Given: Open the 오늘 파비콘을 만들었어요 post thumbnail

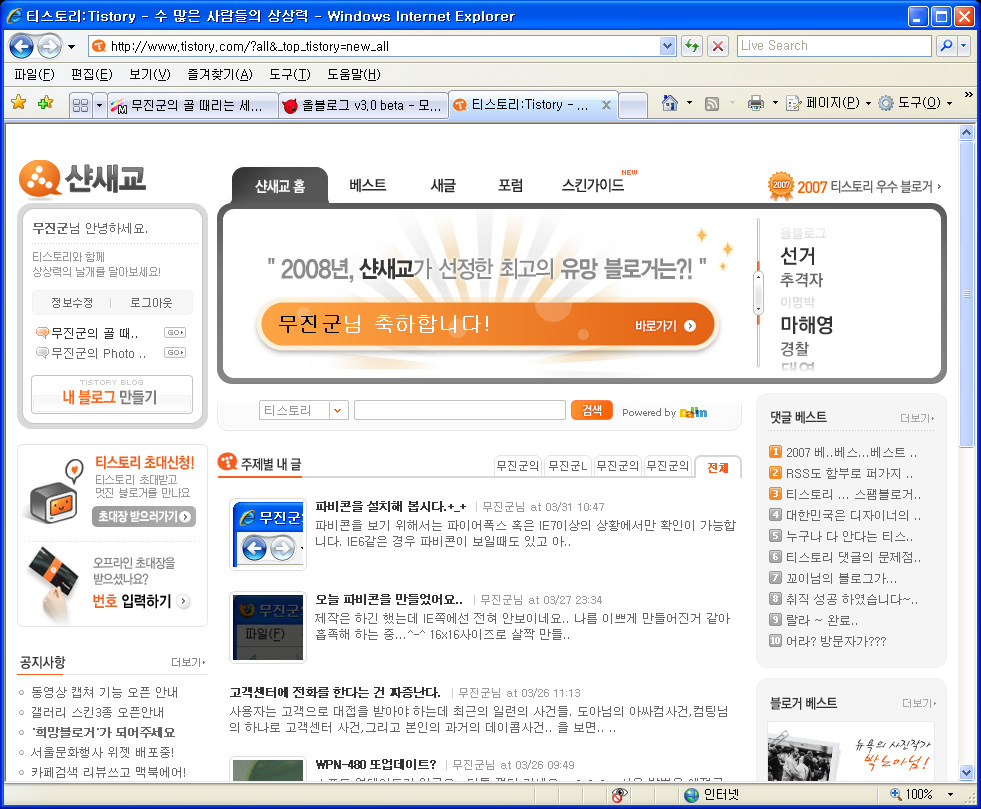Looking at the screenshot, I should [x=268, y=627].
